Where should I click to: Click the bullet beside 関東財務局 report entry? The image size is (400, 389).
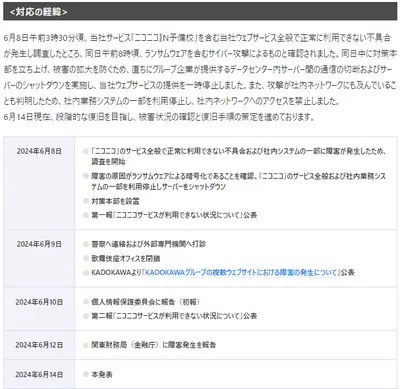click(x=86, y=345)
